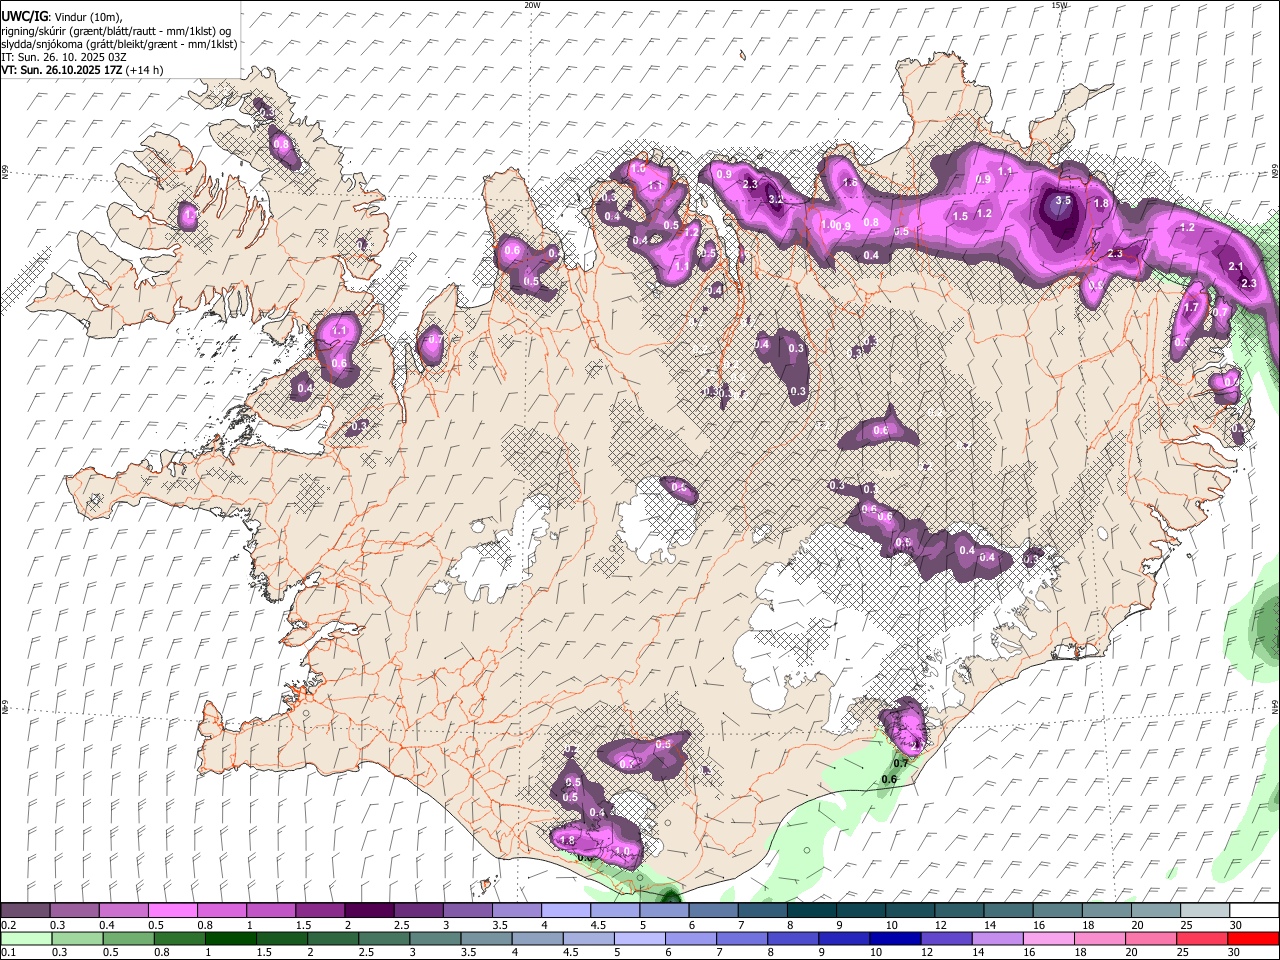Image resolution: width=1280 pixels, height=960 pixels.
Task: Click the 30 tick label of the snow legend
Action: pyautogui.click(x=1236, y=925)
